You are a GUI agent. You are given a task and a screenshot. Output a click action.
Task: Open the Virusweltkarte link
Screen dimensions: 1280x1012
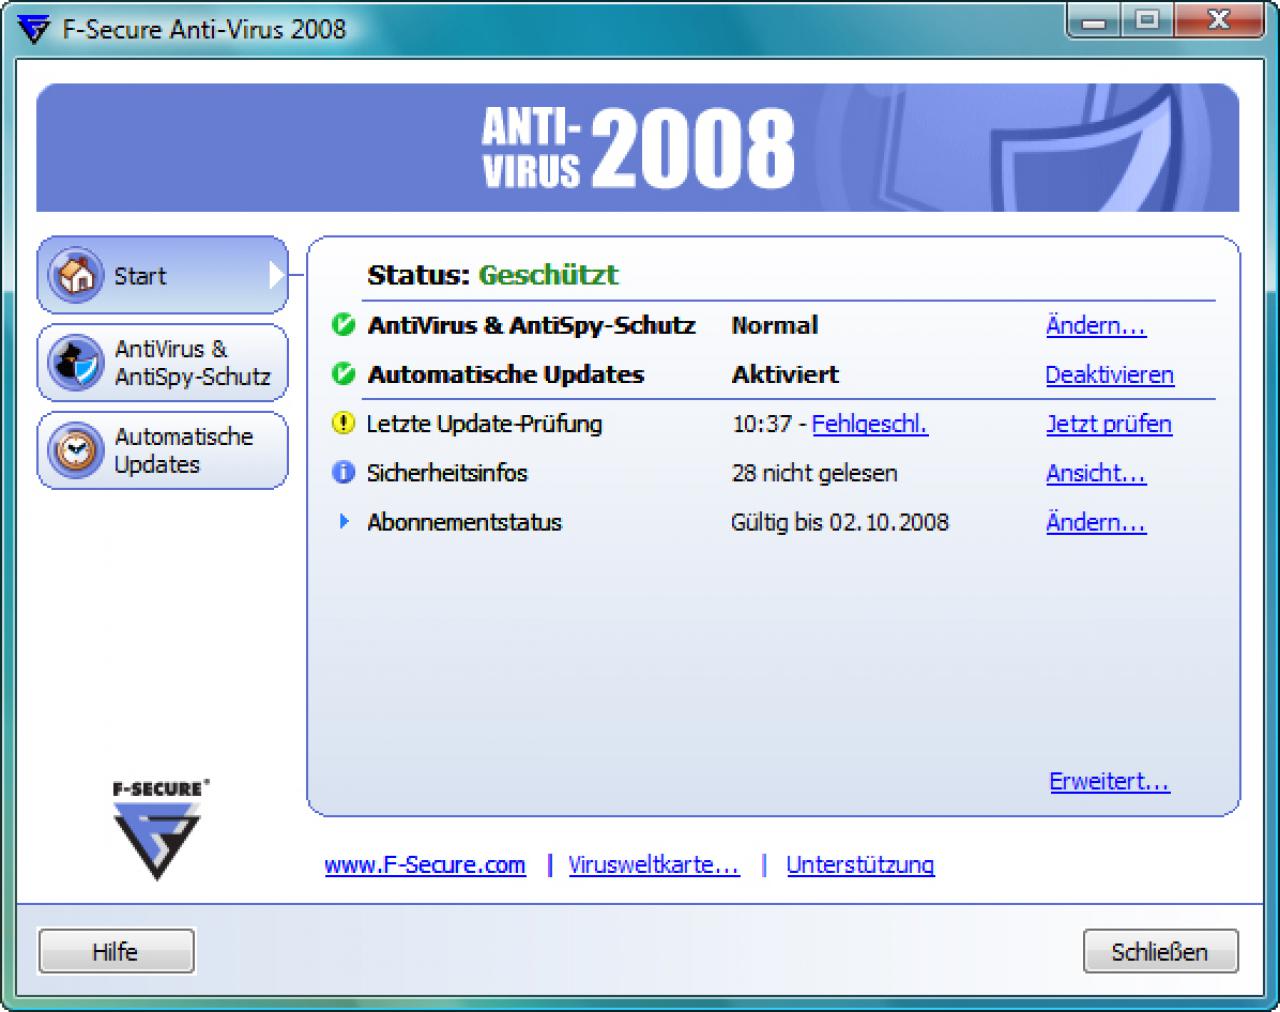coord(654,865)
